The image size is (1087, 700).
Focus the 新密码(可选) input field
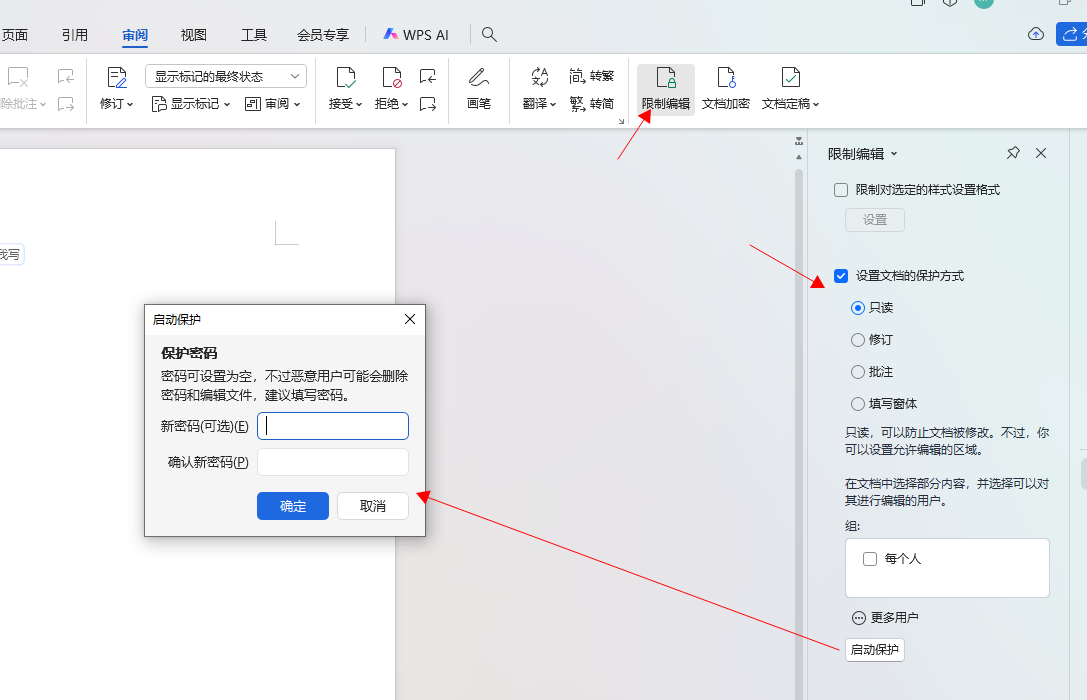click(x=333, y=426)
